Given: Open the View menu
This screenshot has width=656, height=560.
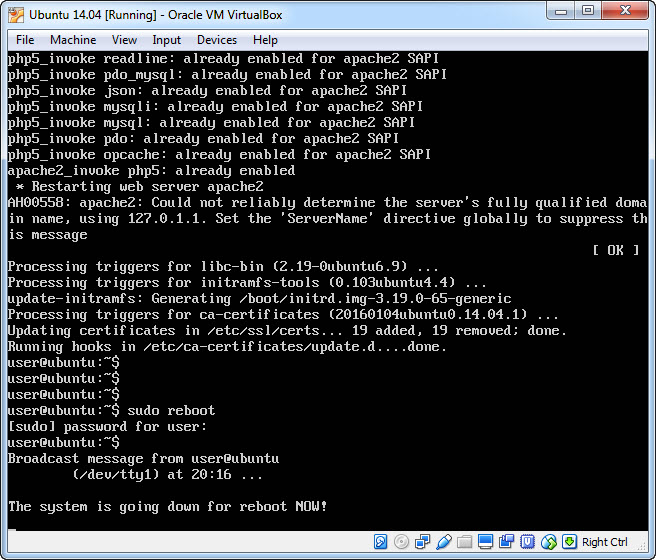Looking at the screenshot, I should click(x=124, y=40).
